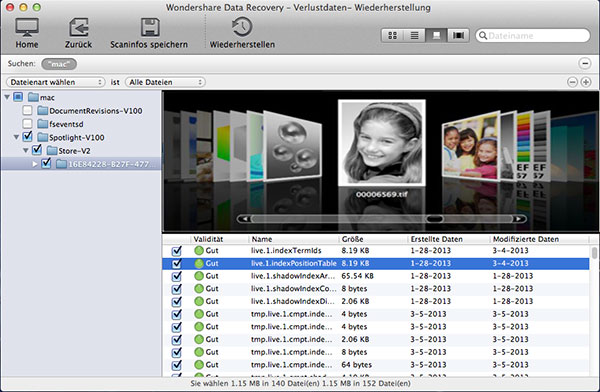
Task: Click the fseventsd folder icon
Action: point(42,124)
